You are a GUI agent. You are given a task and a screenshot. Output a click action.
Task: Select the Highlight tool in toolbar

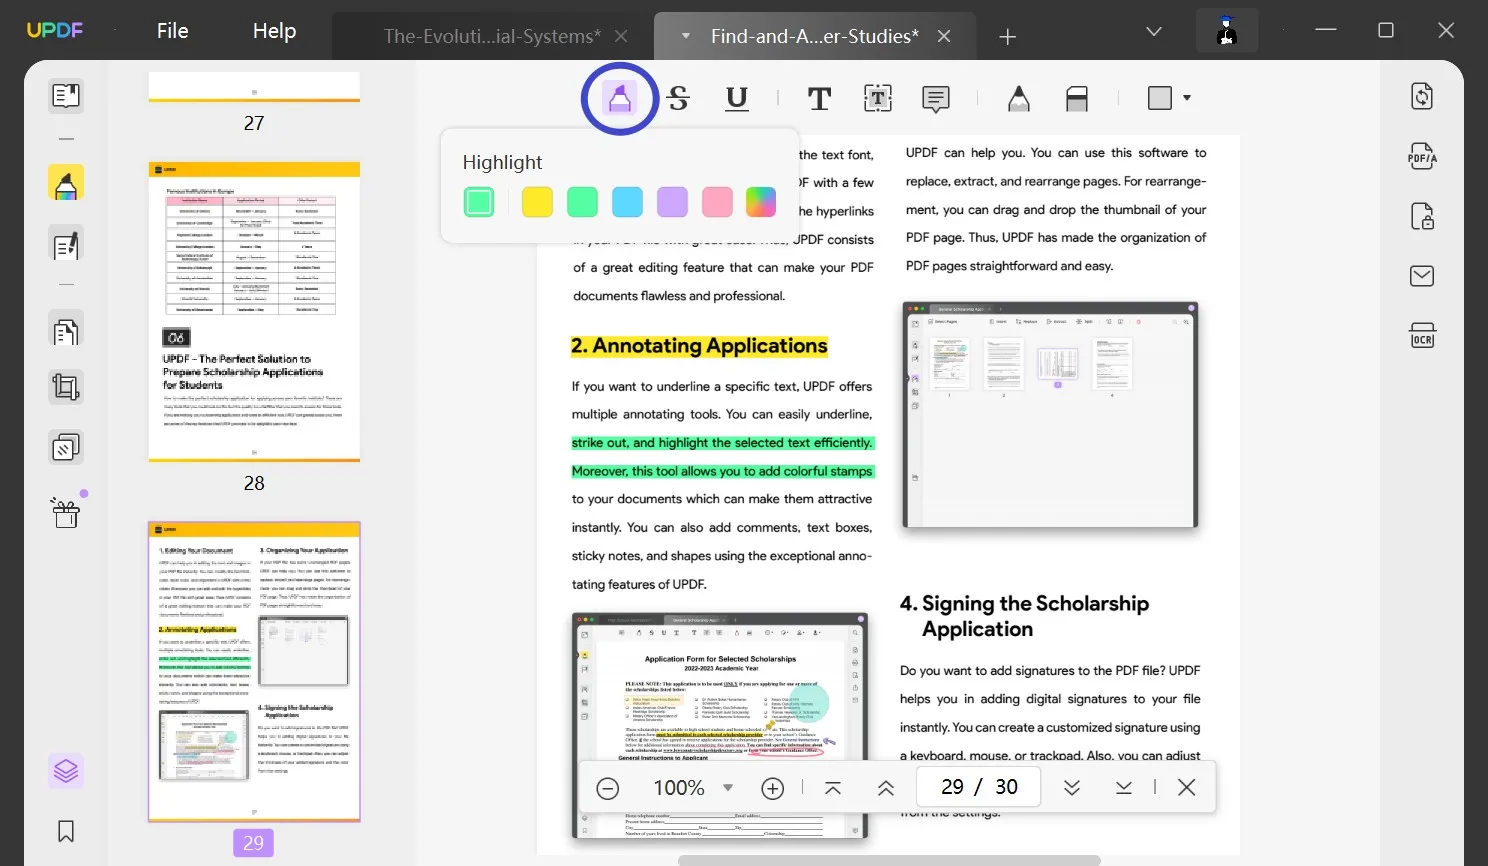pyautogui.click(x=620, y=98)
